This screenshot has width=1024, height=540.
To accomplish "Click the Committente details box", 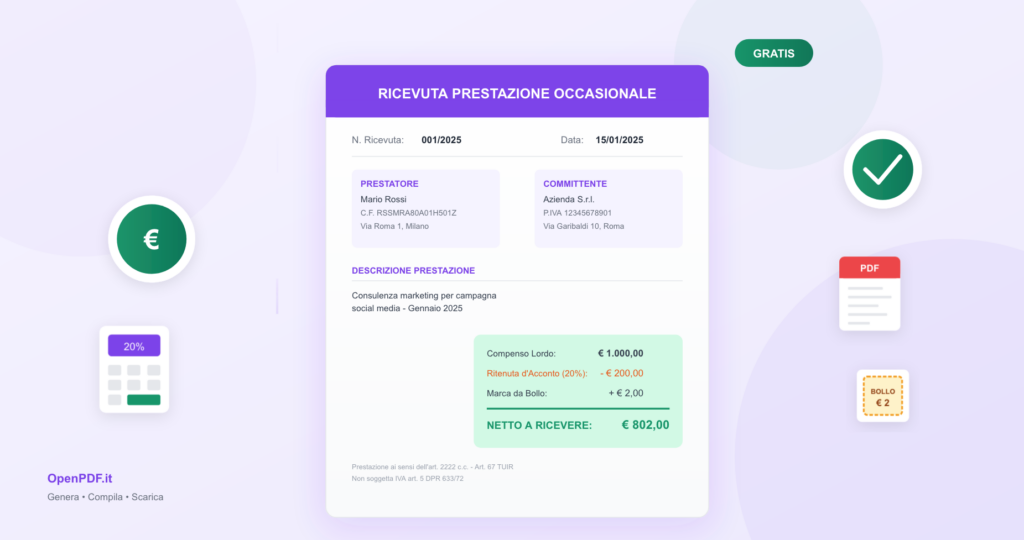I will 608,208.
